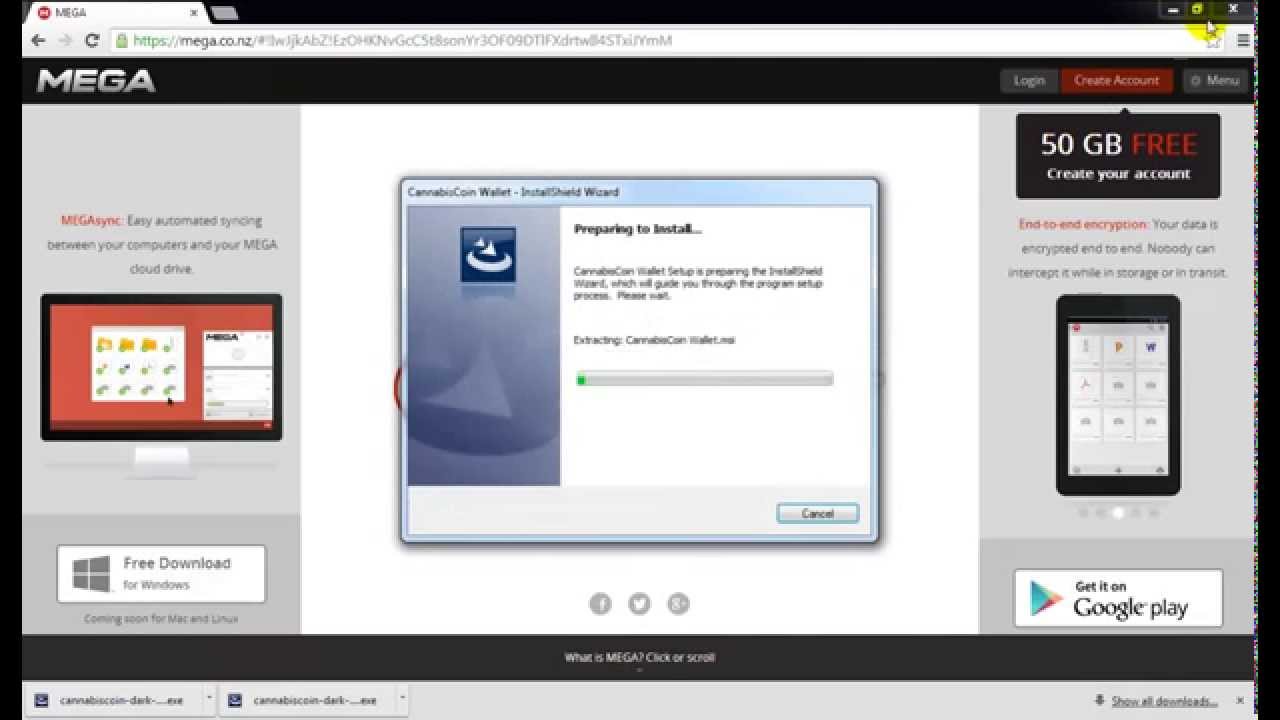The width and height of the screenshot is (1280, 720).
Task: Click the InstallShield setup icon in the wizard
Action: [488, 255]
